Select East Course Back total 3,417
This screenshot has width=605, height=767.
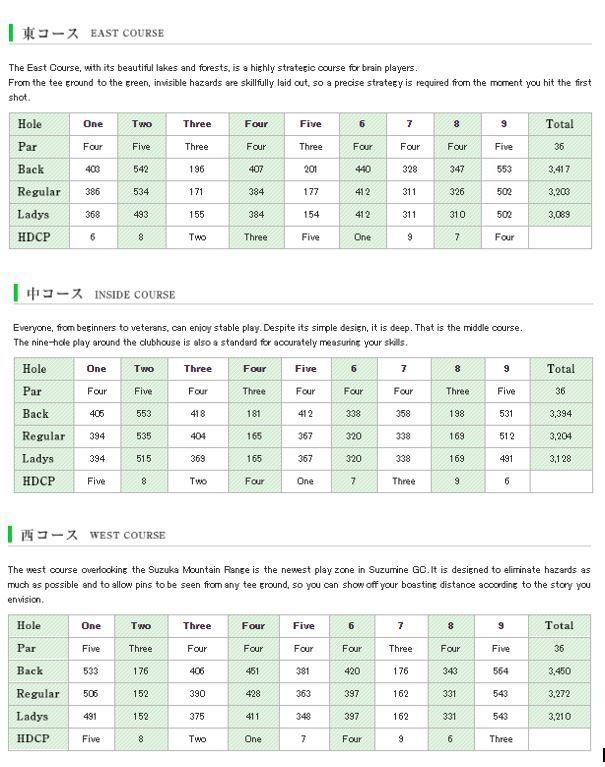pos(559,170)
